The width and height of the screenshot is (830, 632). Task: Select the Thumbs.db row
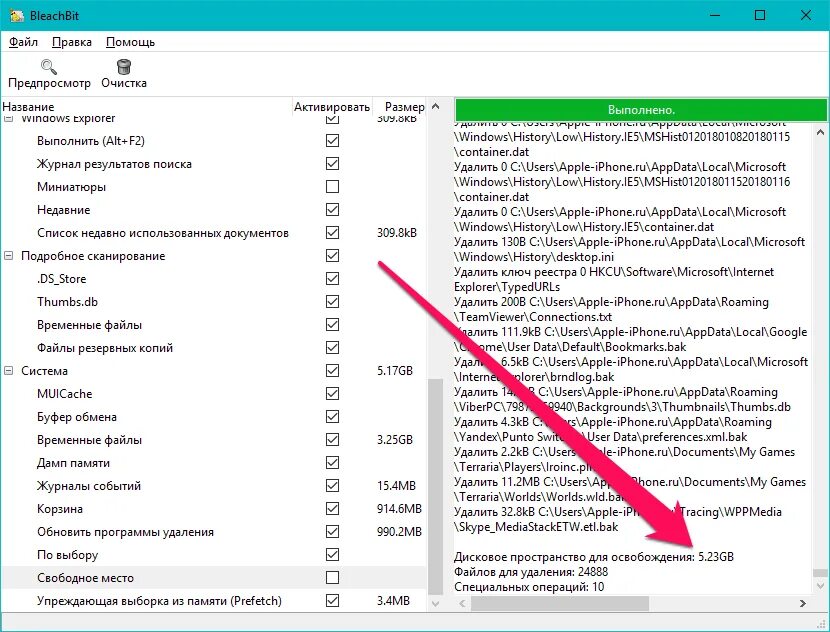tap(214, 302)
